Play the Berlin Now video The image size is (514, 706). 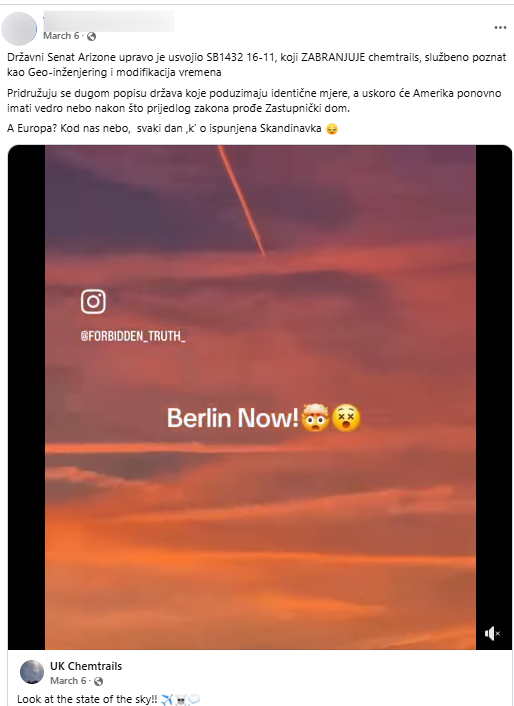(x=260, y=397)
